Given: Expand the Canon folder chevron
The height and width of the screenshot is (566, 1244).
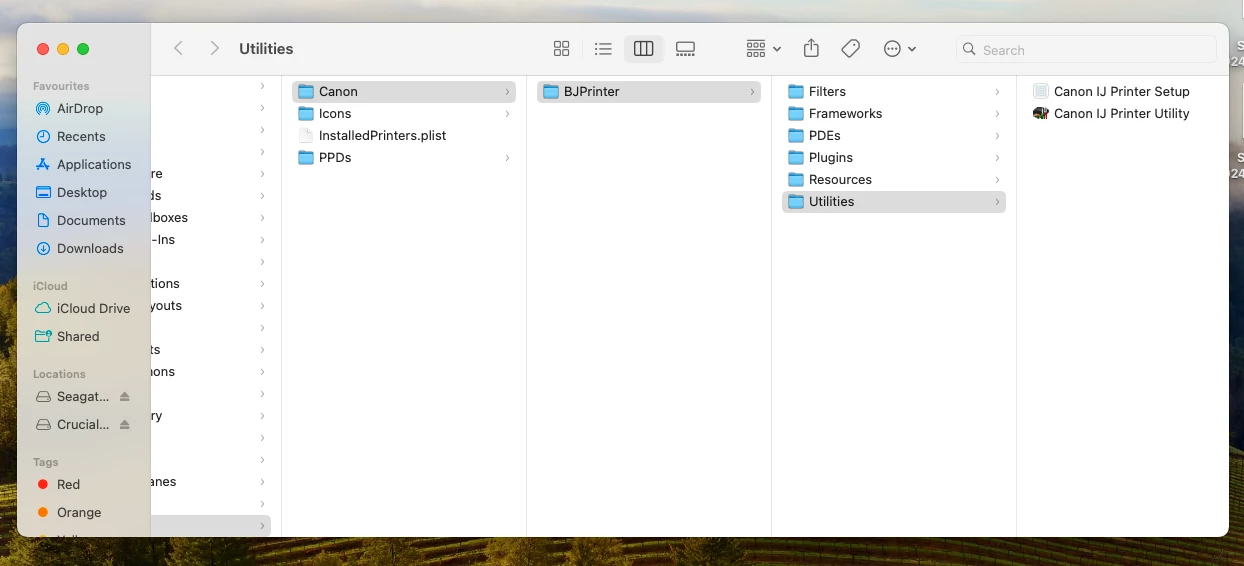Looking at the screenshot, I should [x=507, y=92].
